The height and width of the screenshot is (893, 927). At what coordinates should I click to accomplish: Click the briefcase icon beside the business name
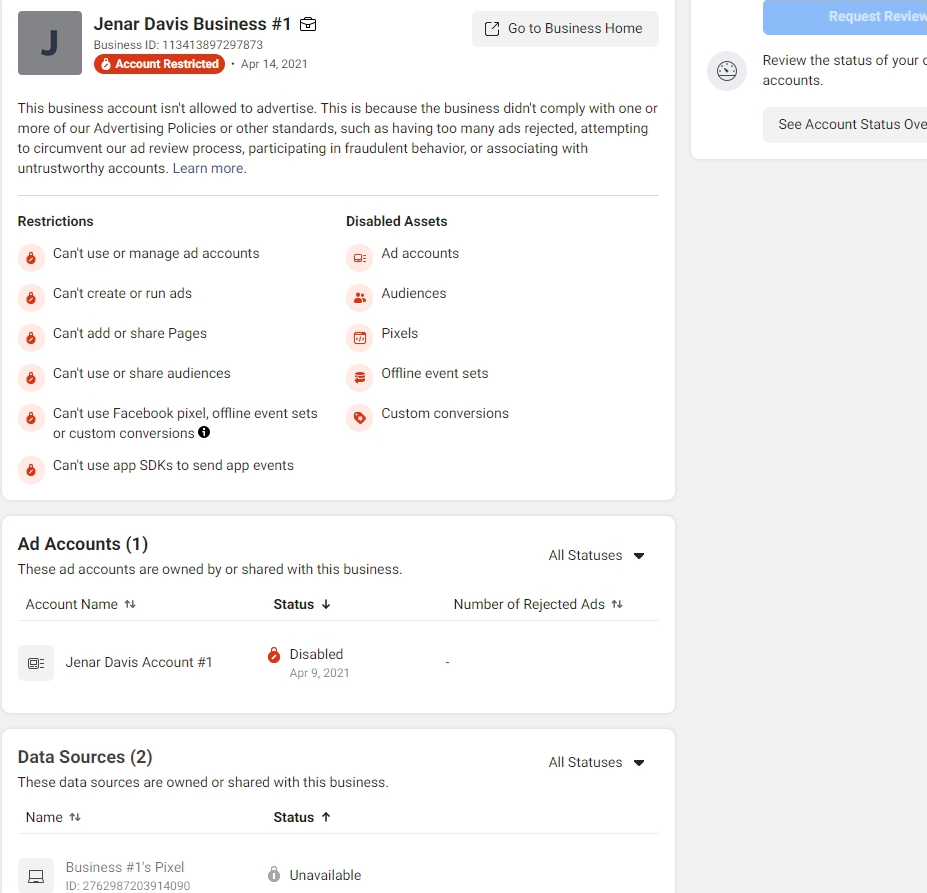click(x=308, y=24)
